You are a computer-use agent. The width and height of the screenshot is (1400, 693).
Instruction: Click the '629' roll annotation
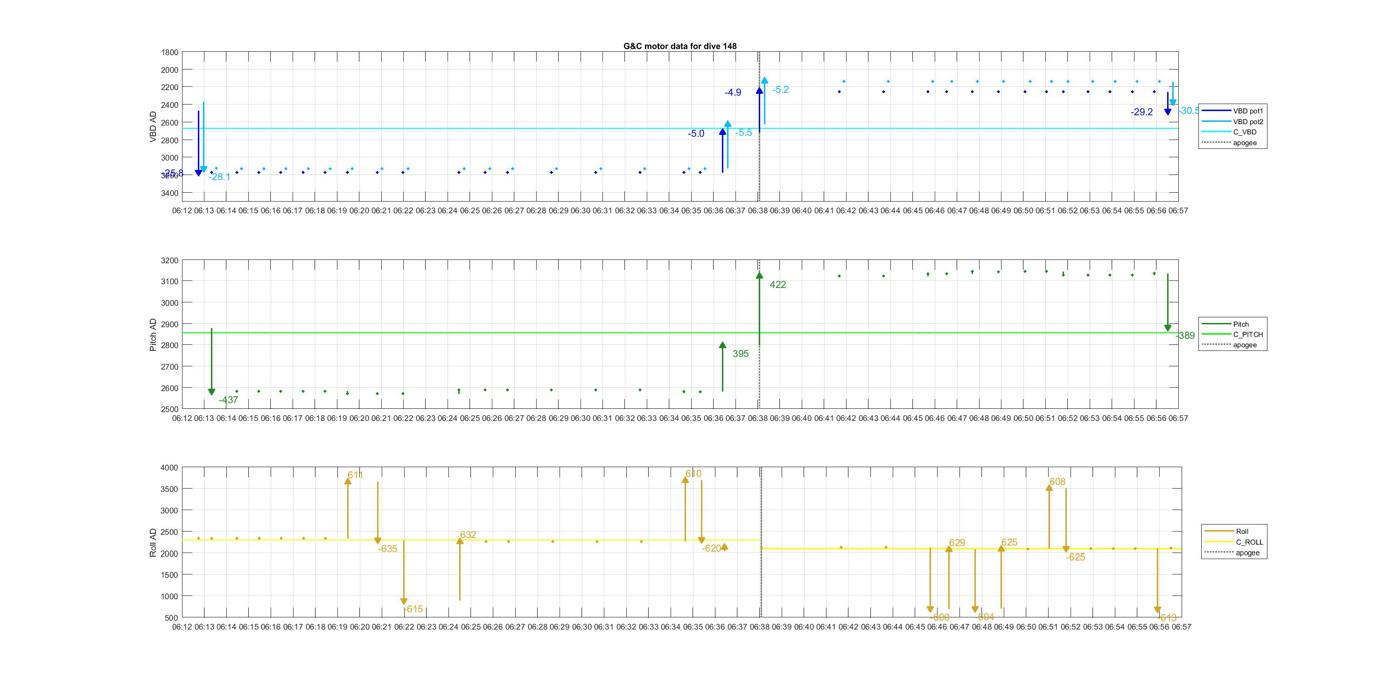pyautogui.click(x=957, y=543)
